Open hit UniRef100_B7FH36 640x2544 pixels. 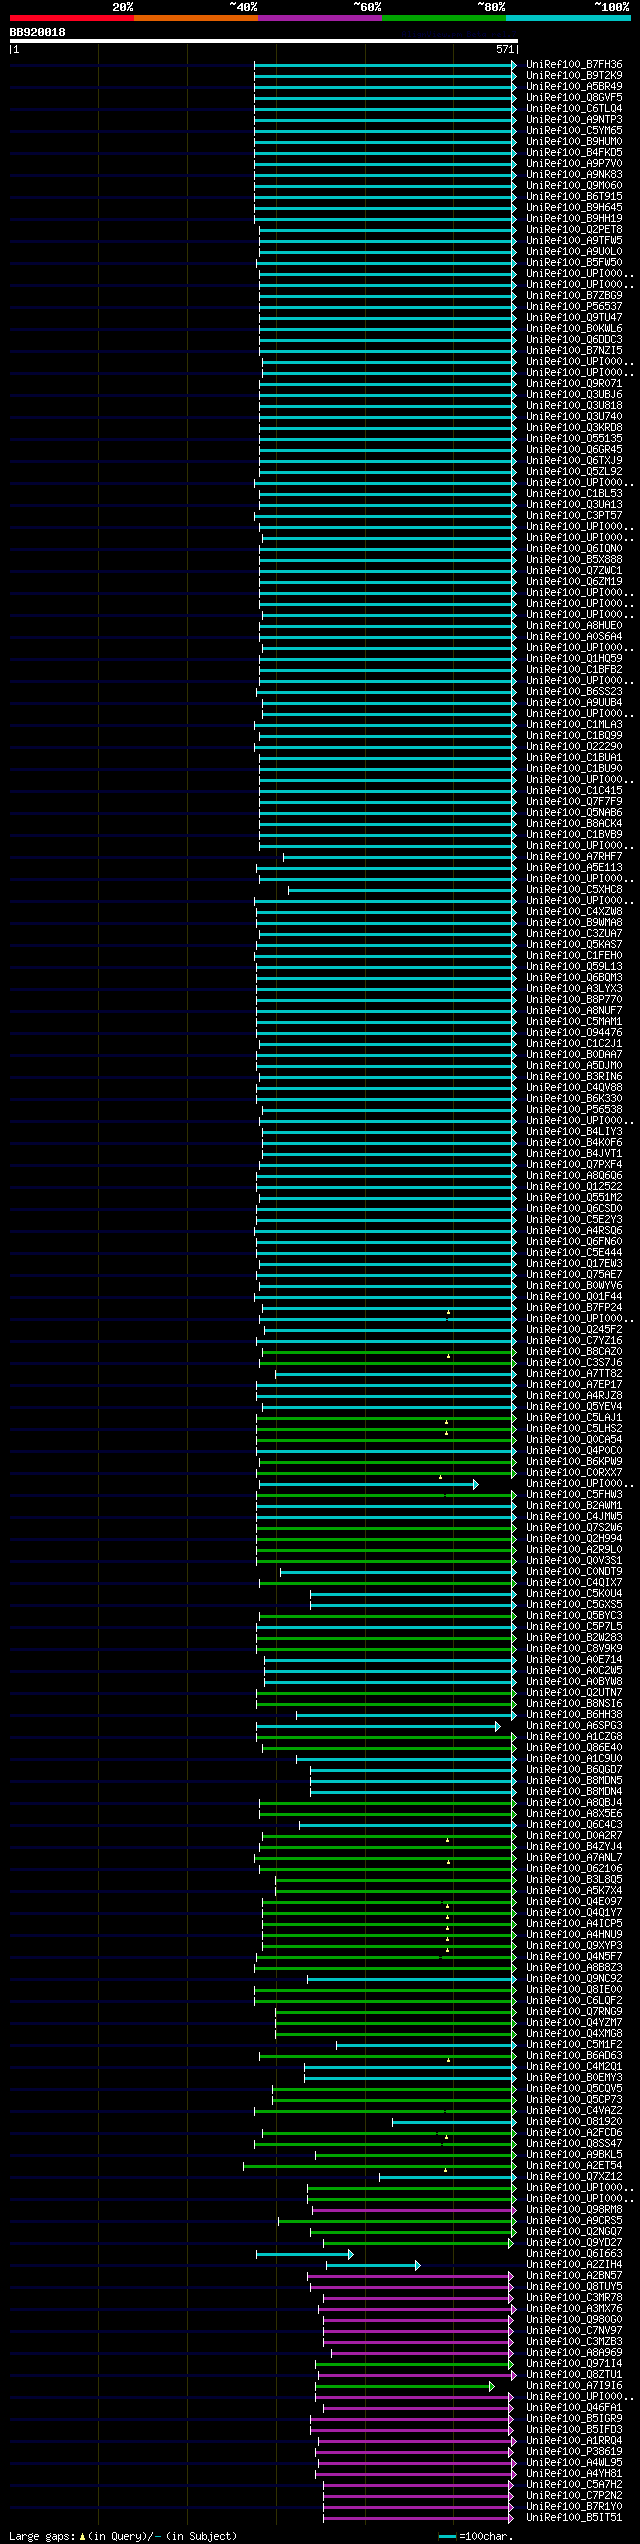pyautogui.click(x=574, y=64)
